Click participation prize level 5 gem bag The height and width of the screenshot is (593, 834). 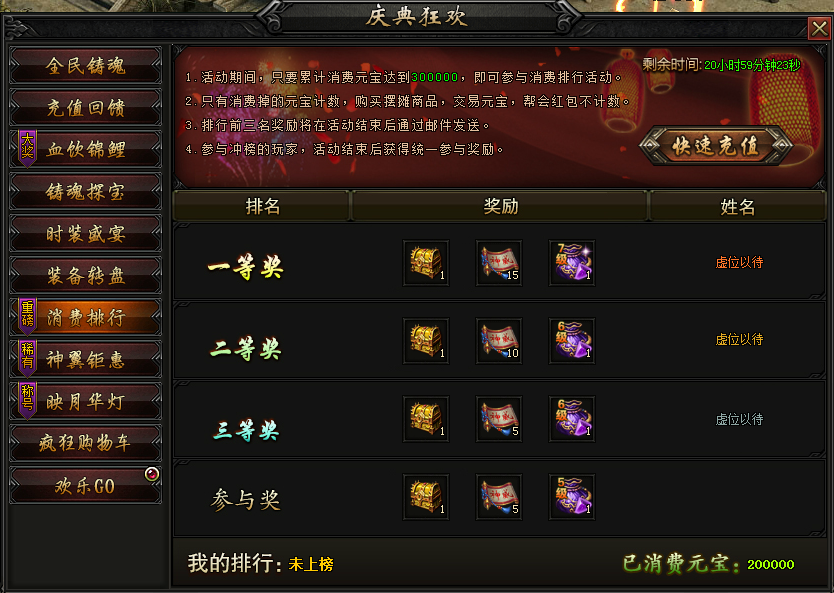click(572, 497)
